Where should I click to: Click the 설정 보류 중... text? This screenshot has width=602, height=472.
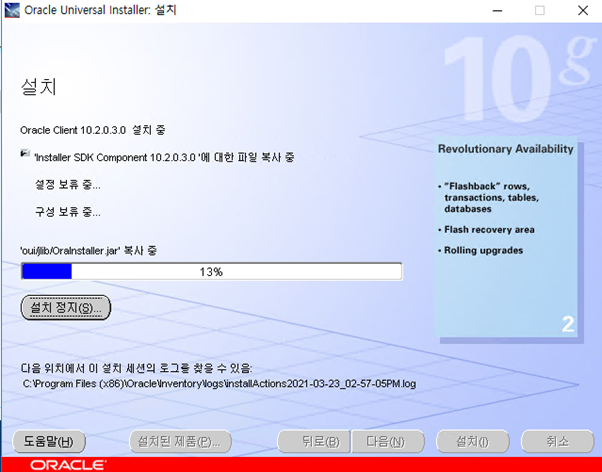click(x=68, y=185)
